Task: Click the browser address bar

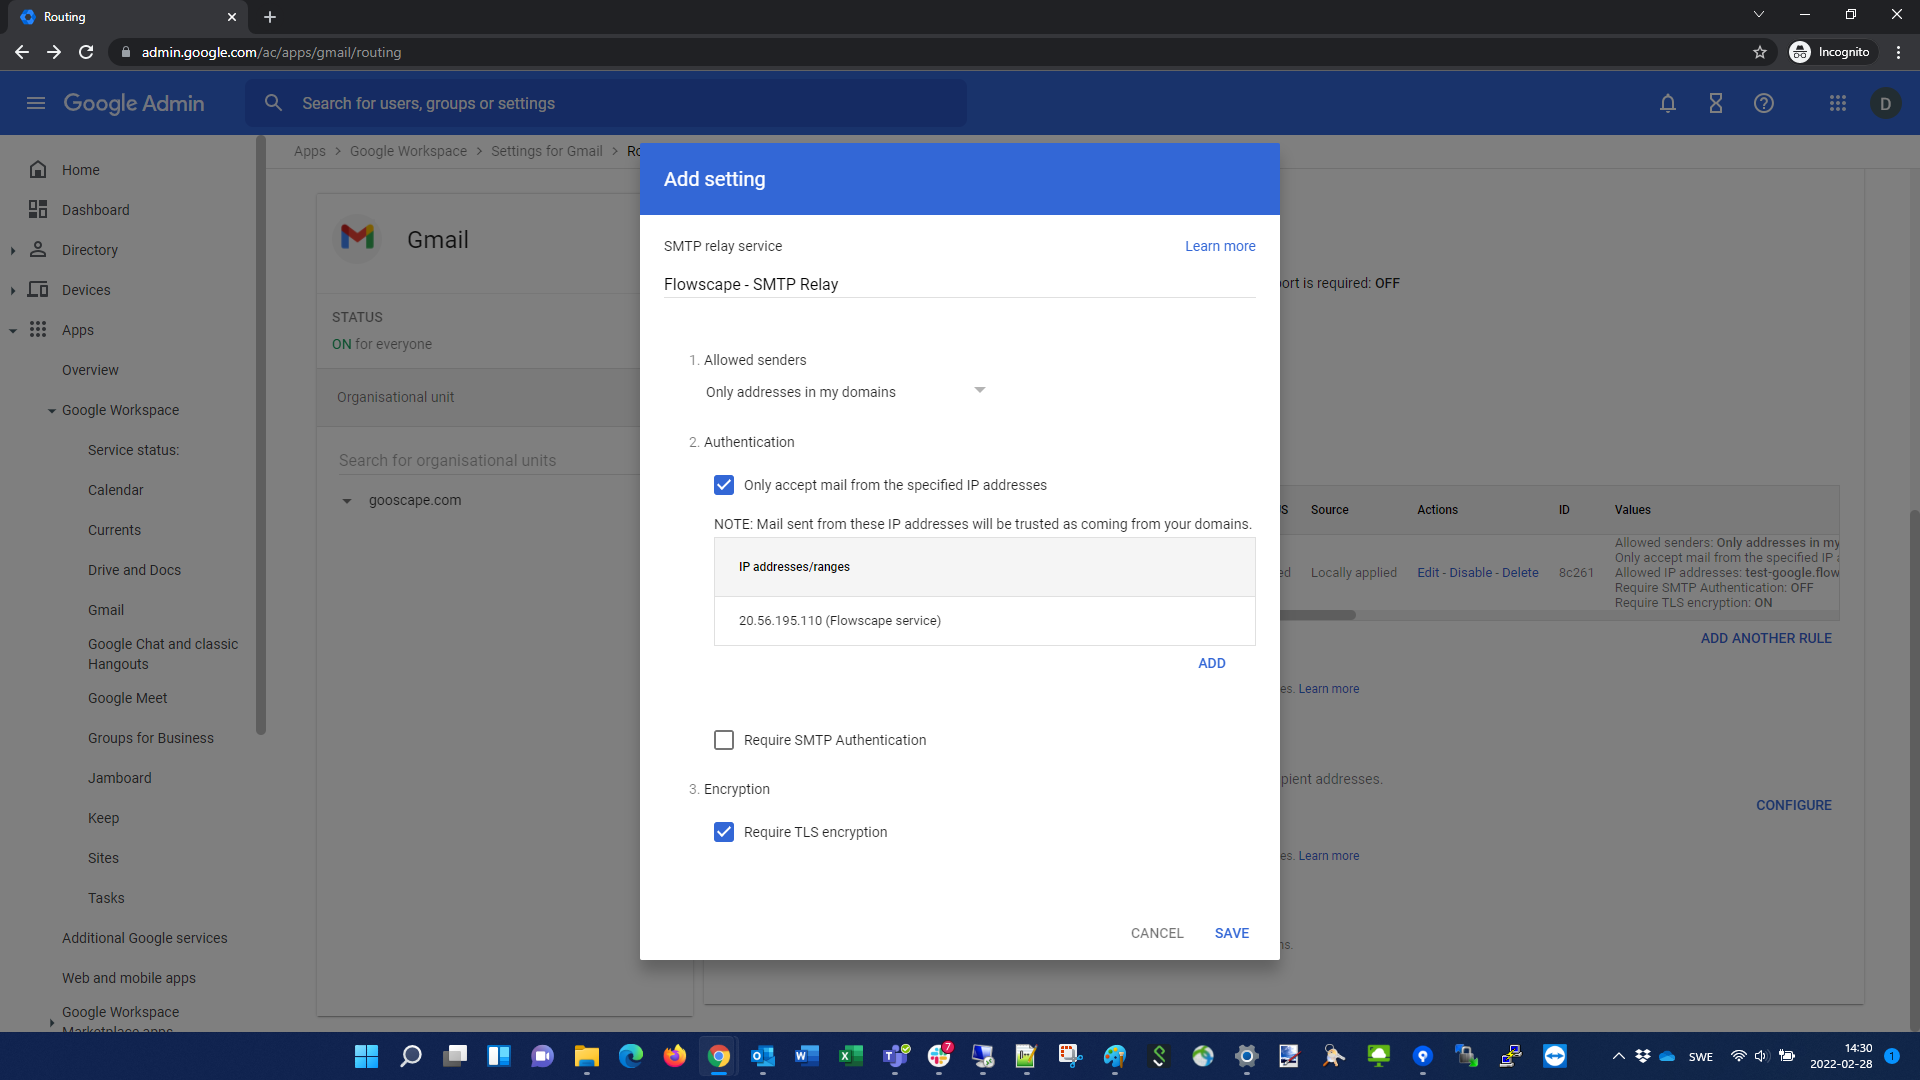Action: [400, 52]
